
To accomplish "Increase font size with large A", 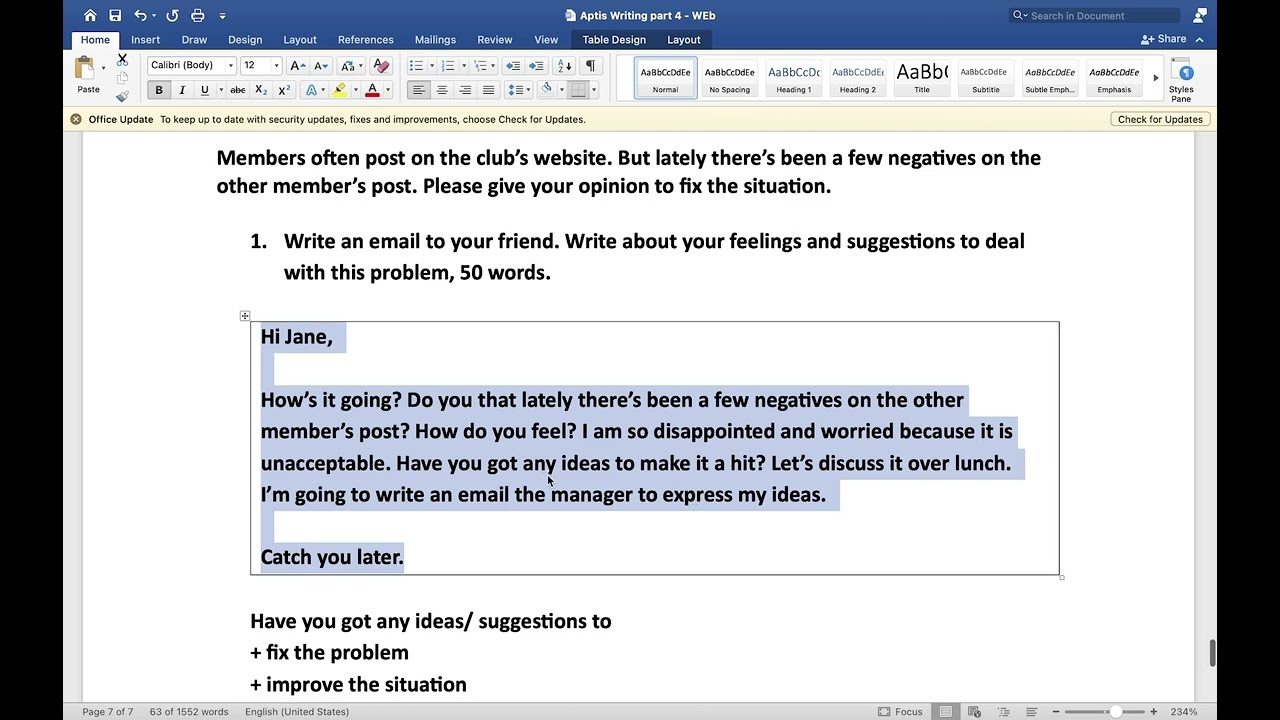I will 297,65.
